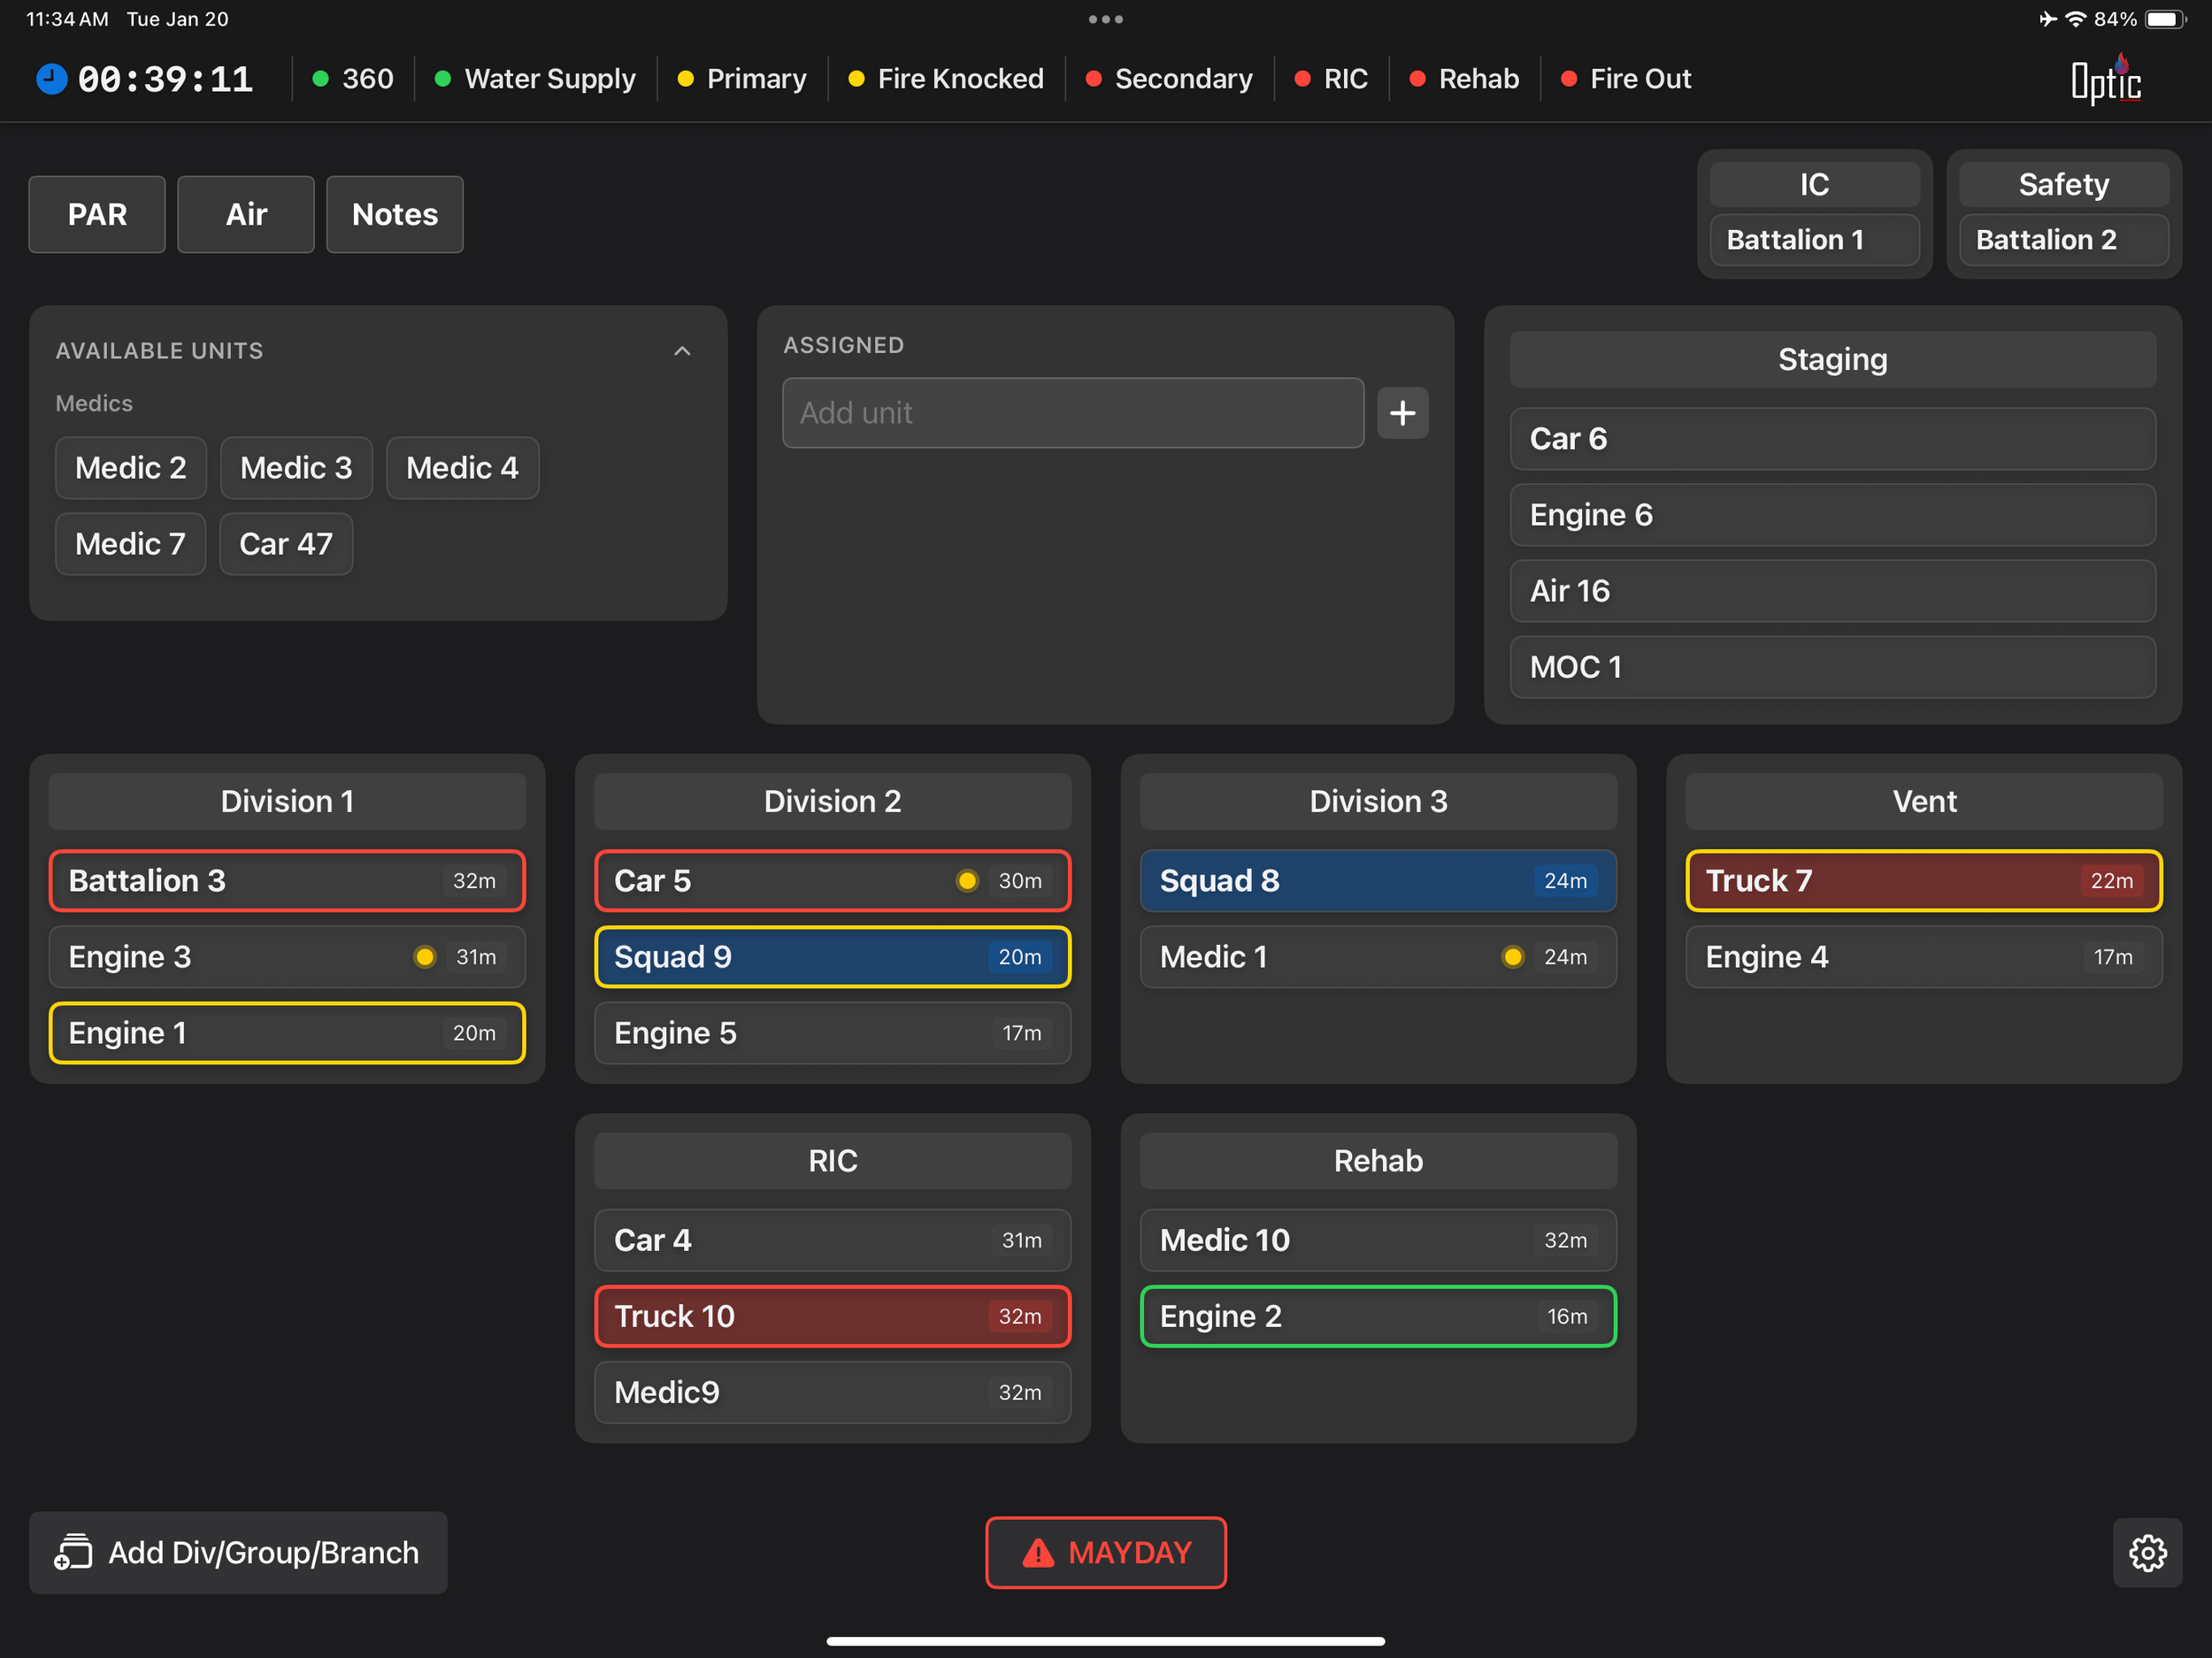
Task: Open the Notes tab
Action: point(394,214)
